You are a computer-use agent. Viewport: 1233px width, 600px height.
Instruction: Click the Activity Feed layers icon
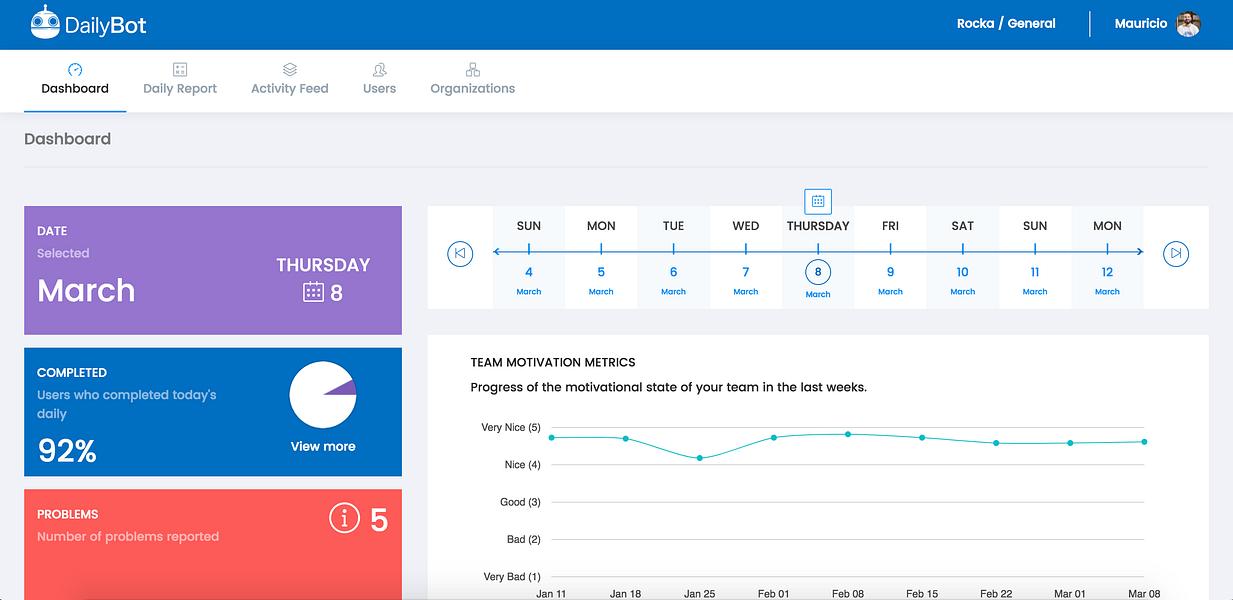[290, 69]
